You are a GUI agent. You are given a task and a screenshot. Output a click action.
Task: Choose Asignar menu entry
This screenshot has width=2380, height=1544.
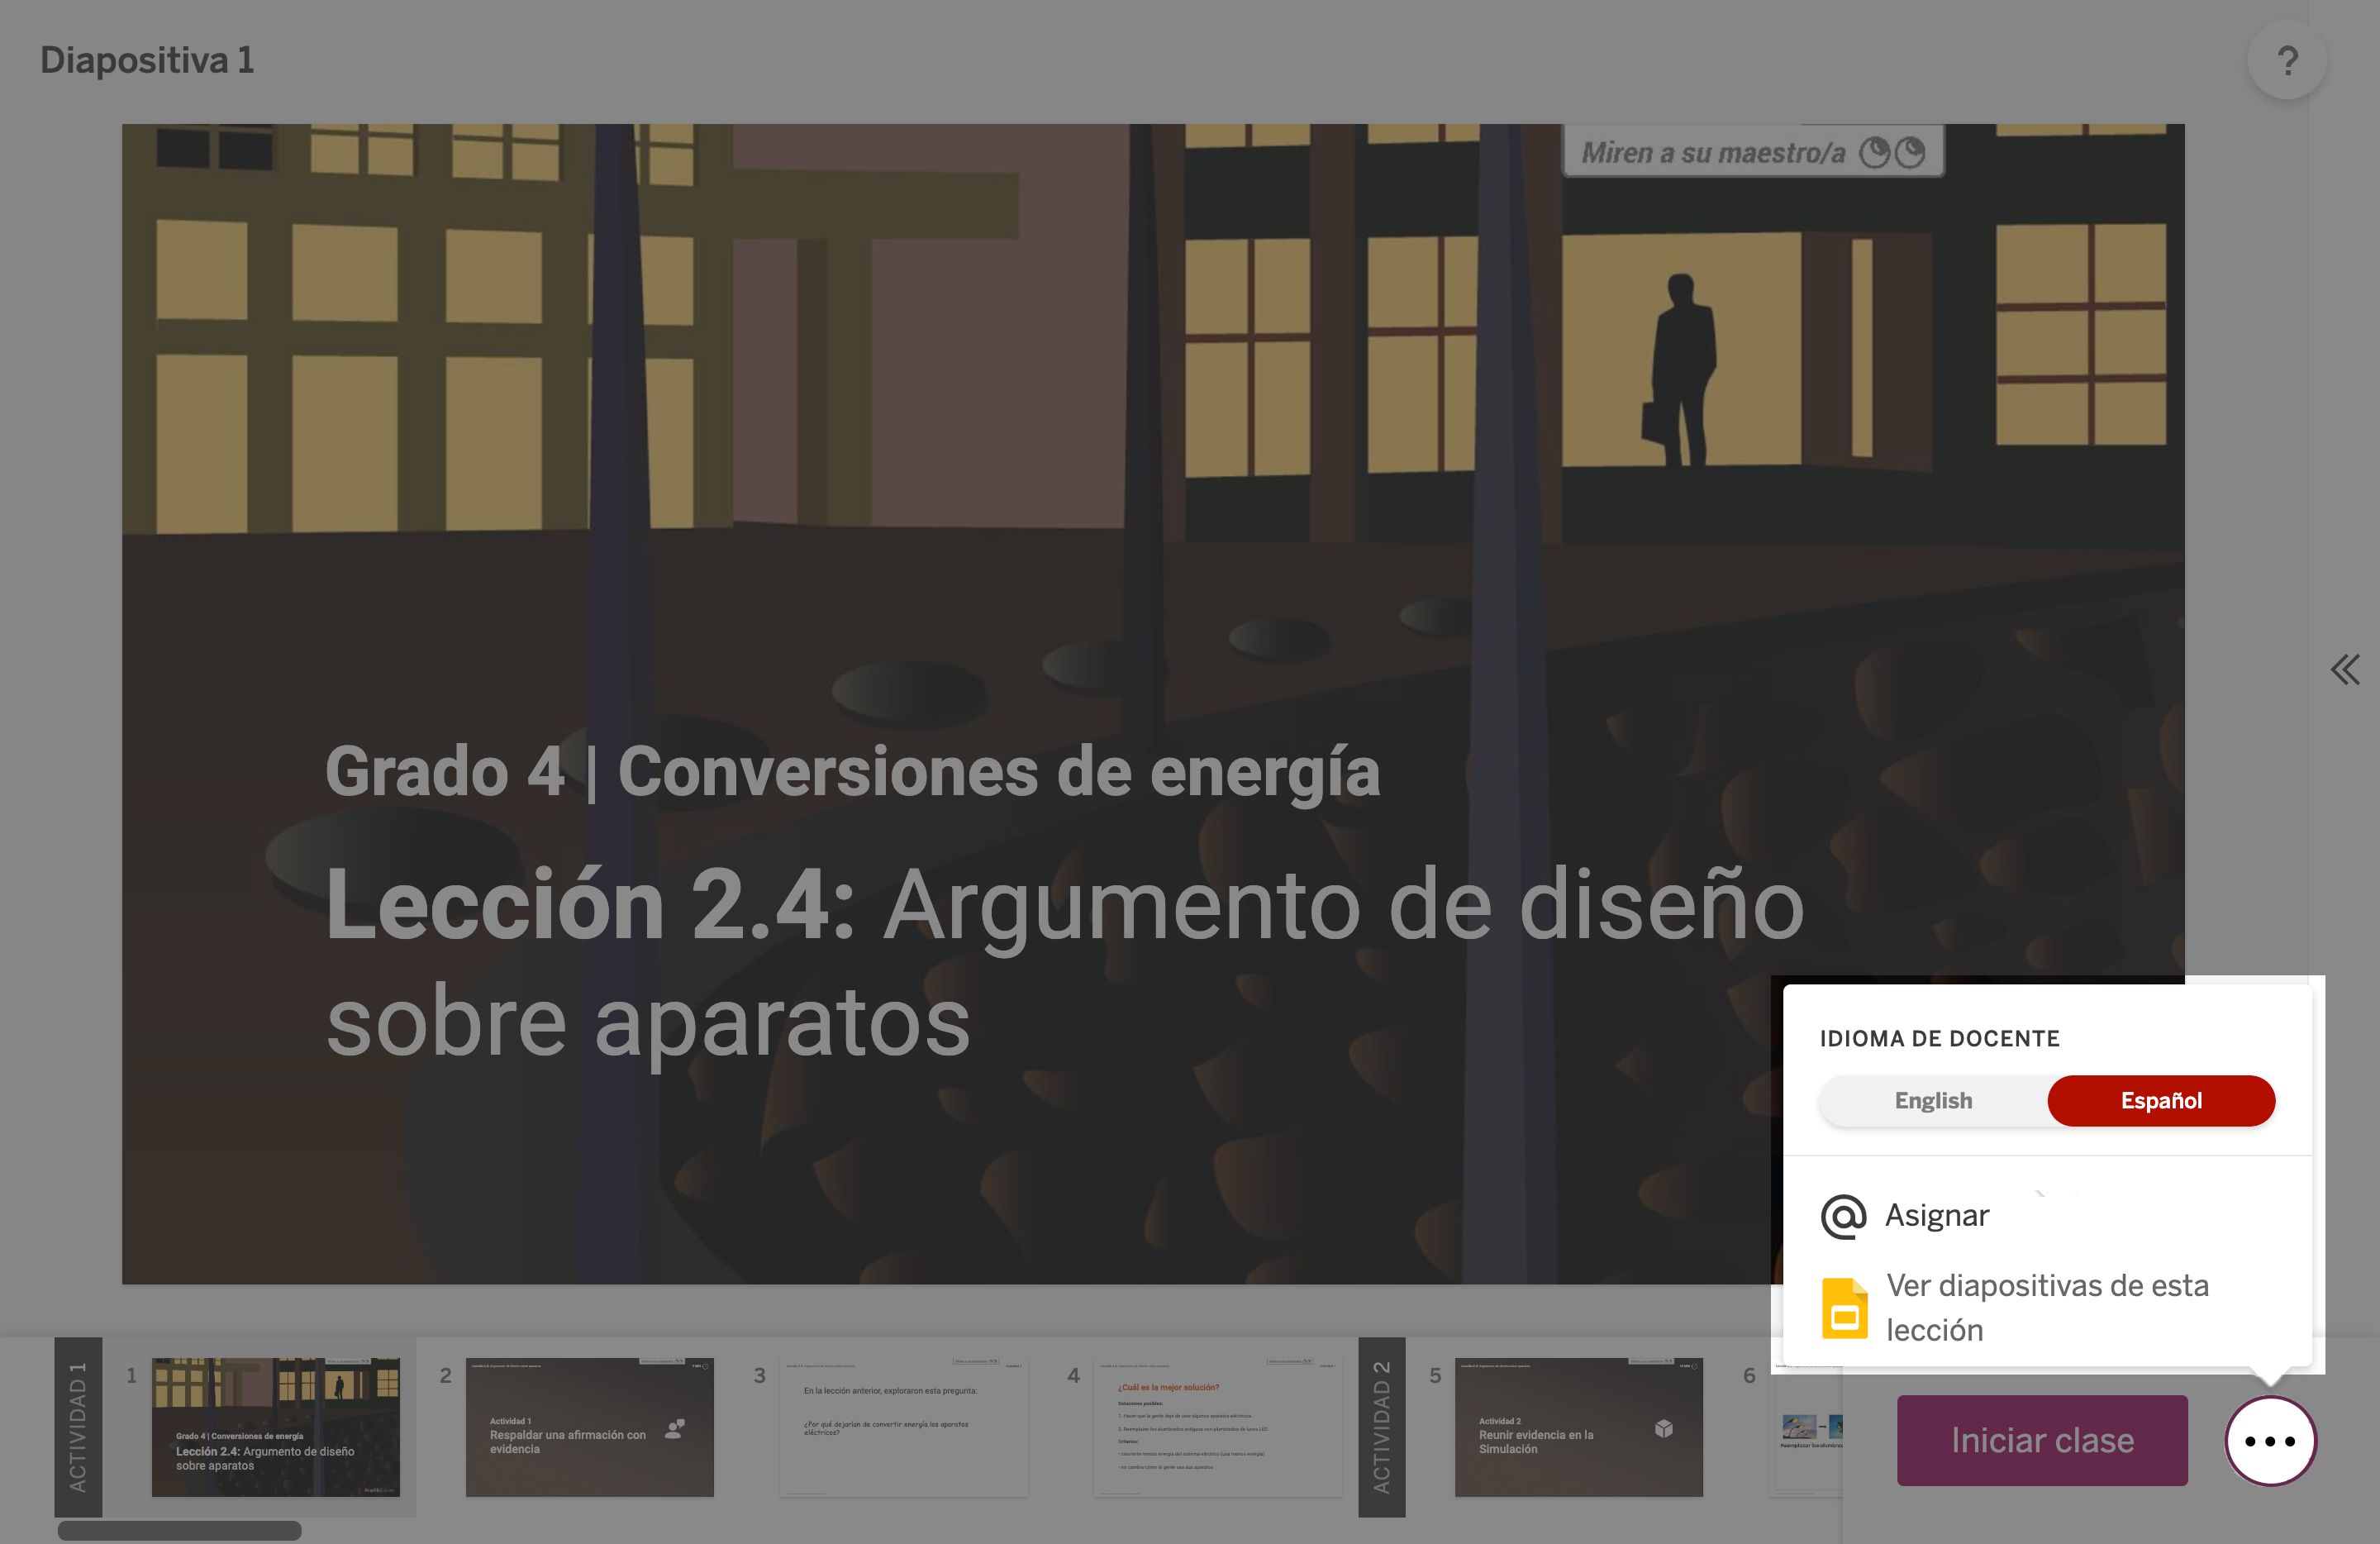pos(1937,1215)
